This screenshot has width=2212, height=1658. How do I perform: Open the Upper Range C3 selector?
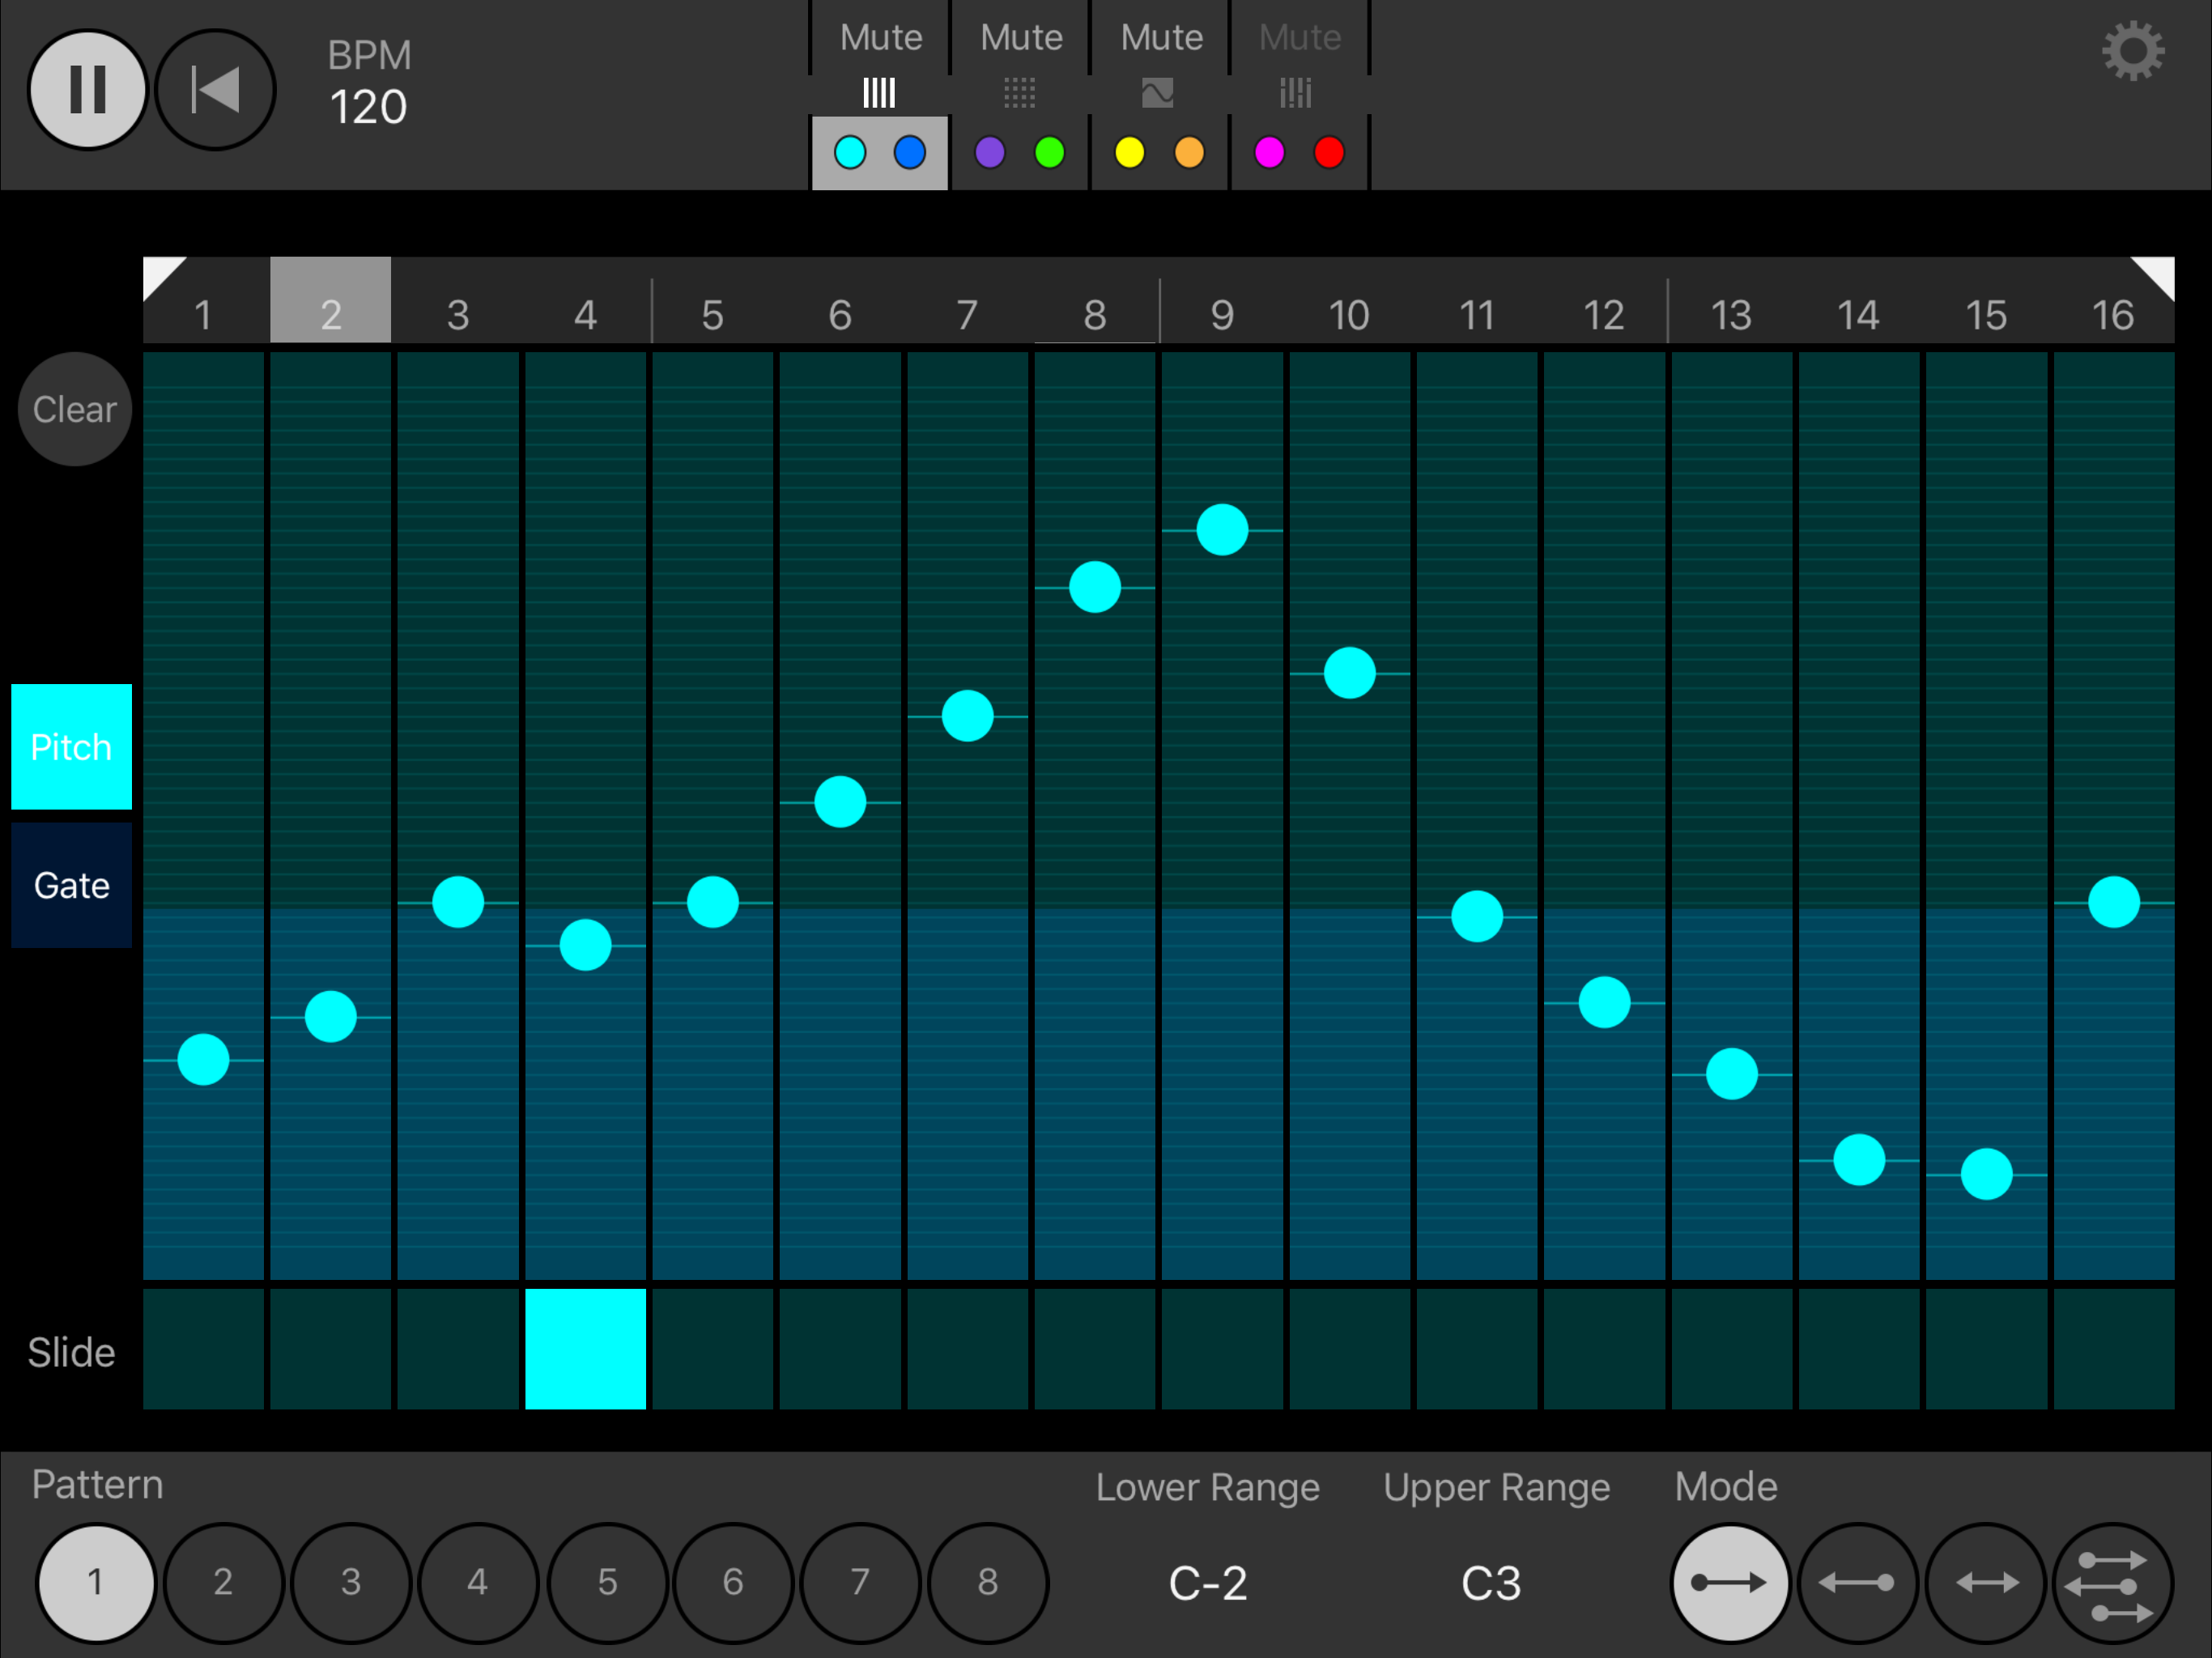(1491, 1583)
